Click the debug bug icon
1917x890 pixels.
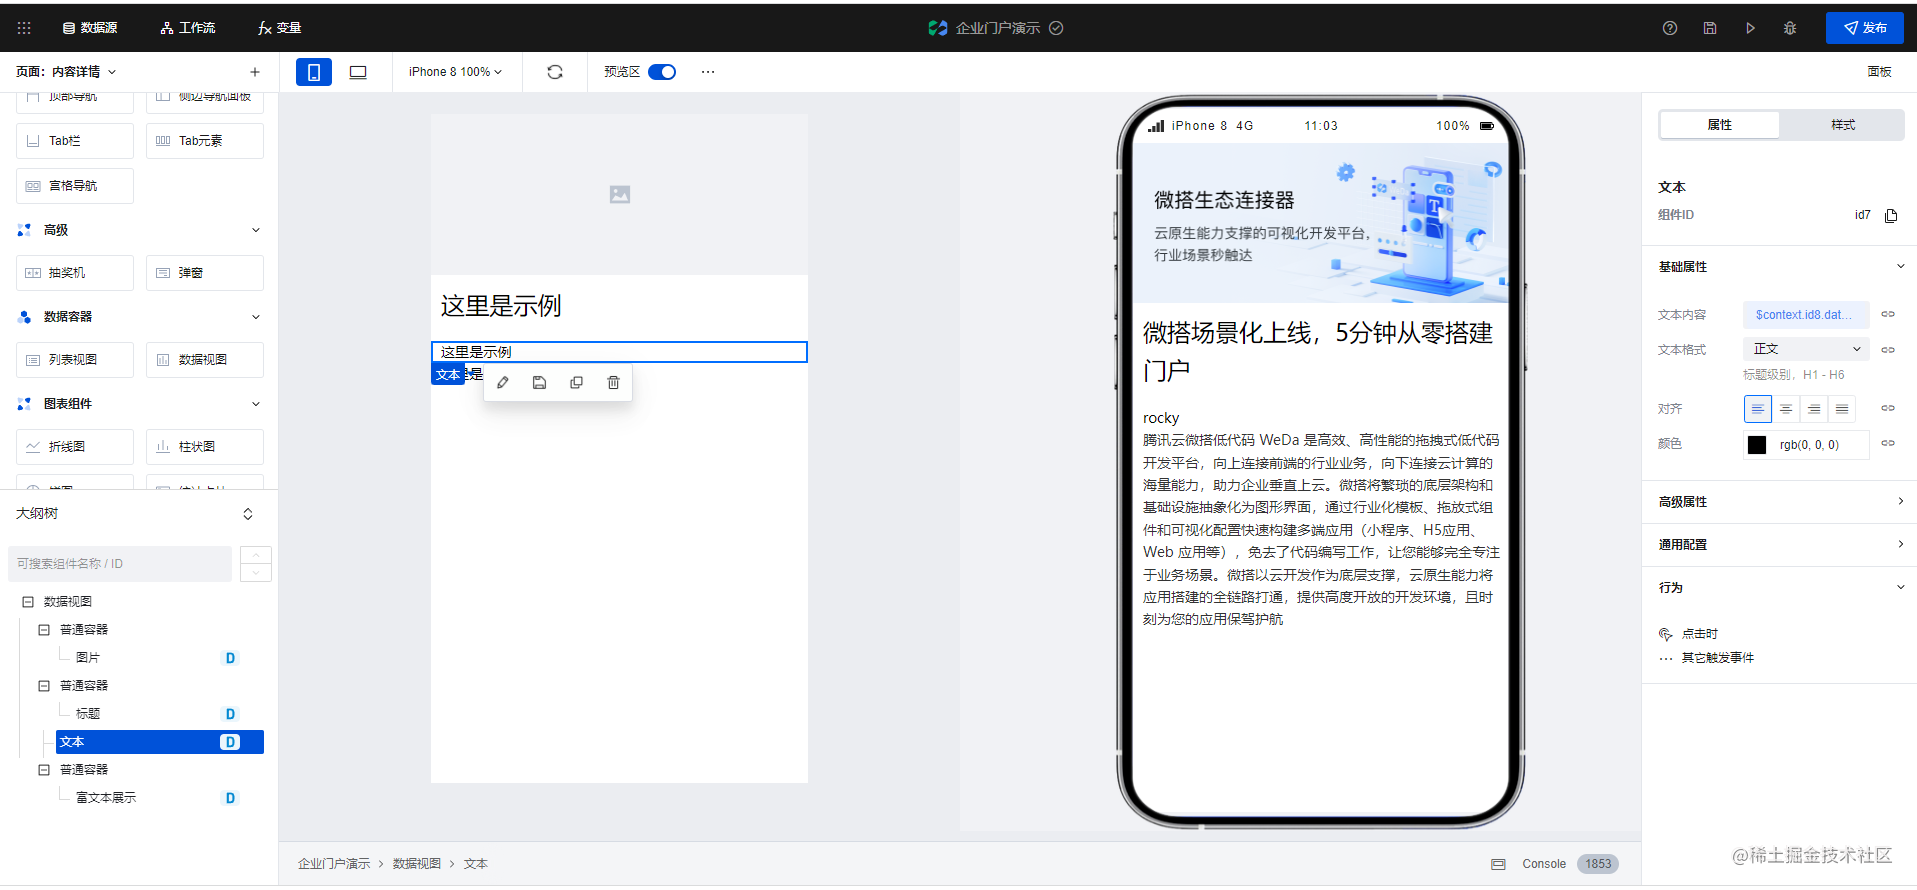click(x=1790, y=28)
